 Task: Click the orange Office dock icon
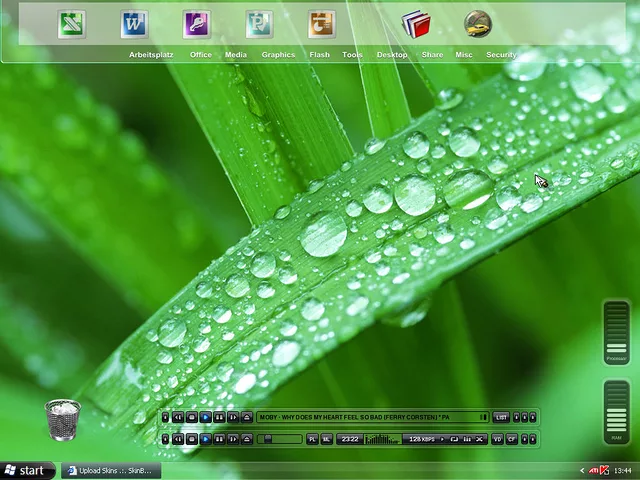coord(322,24)
